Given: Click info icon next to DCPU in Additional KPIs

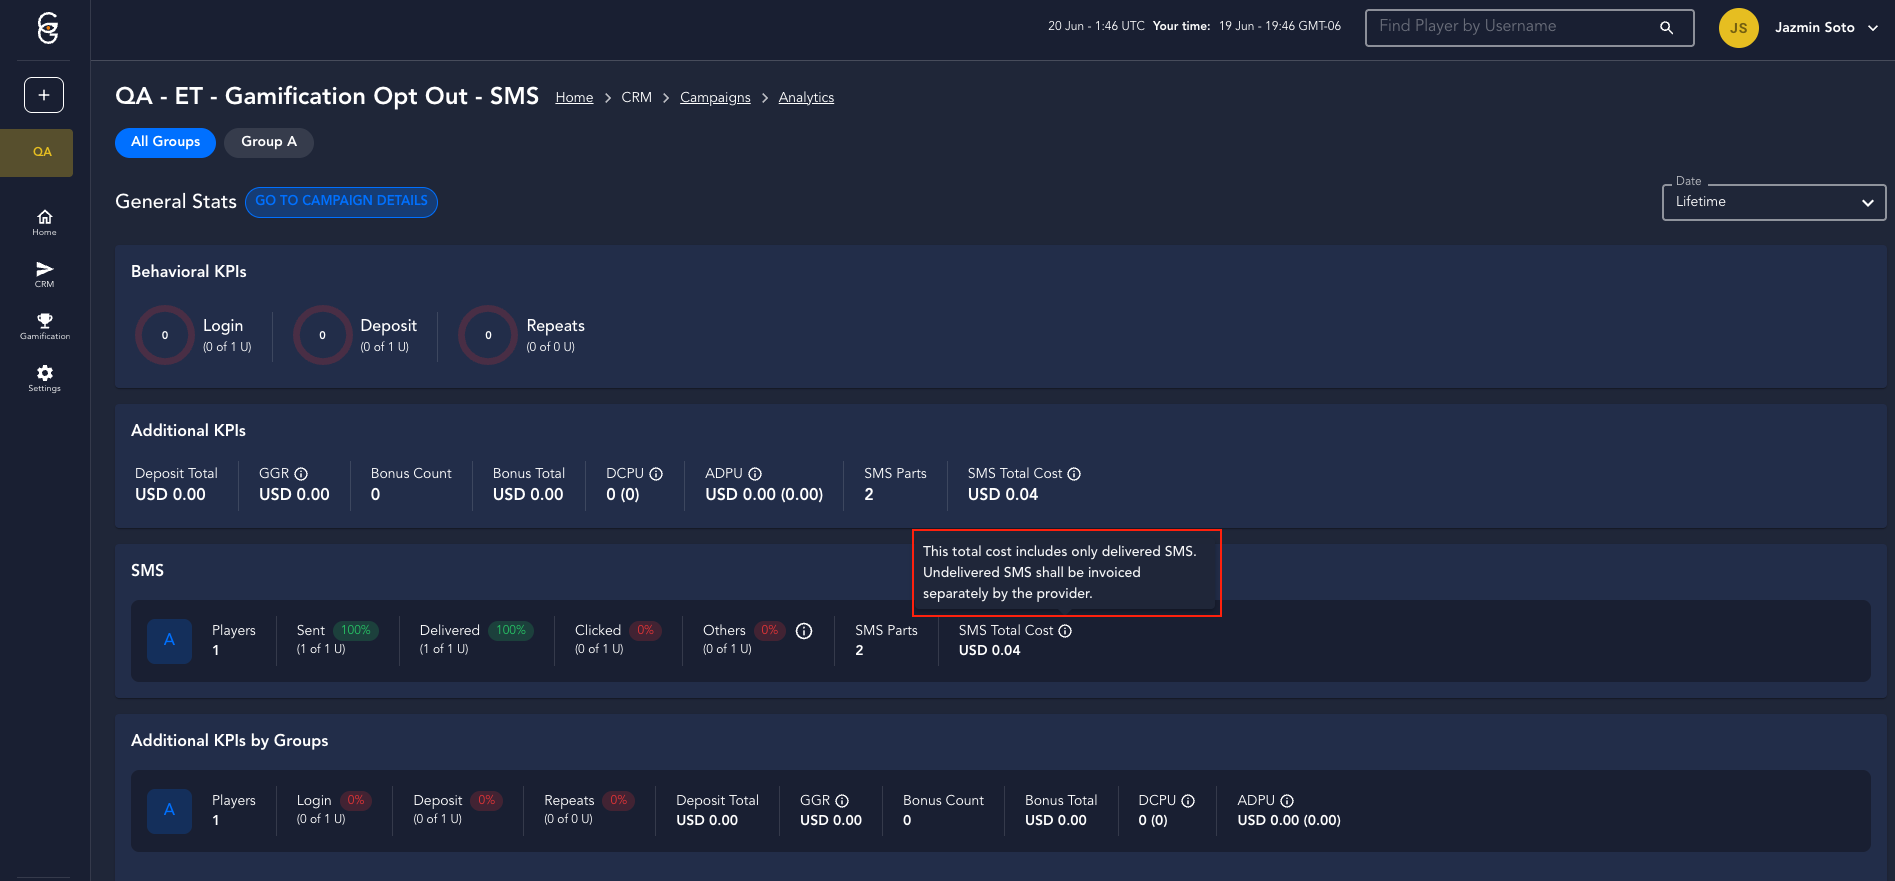Looking at the screenshot, I should click(656, 474).
